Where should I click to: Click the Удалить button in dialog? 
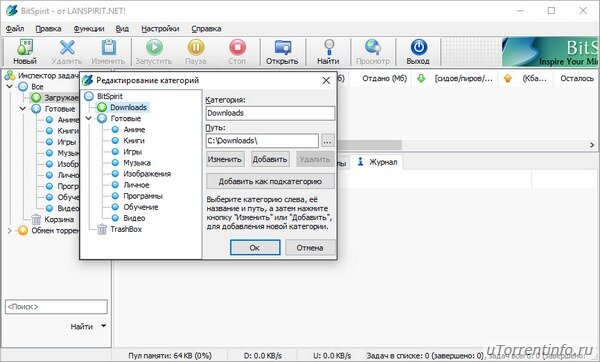tap(315, 159)
